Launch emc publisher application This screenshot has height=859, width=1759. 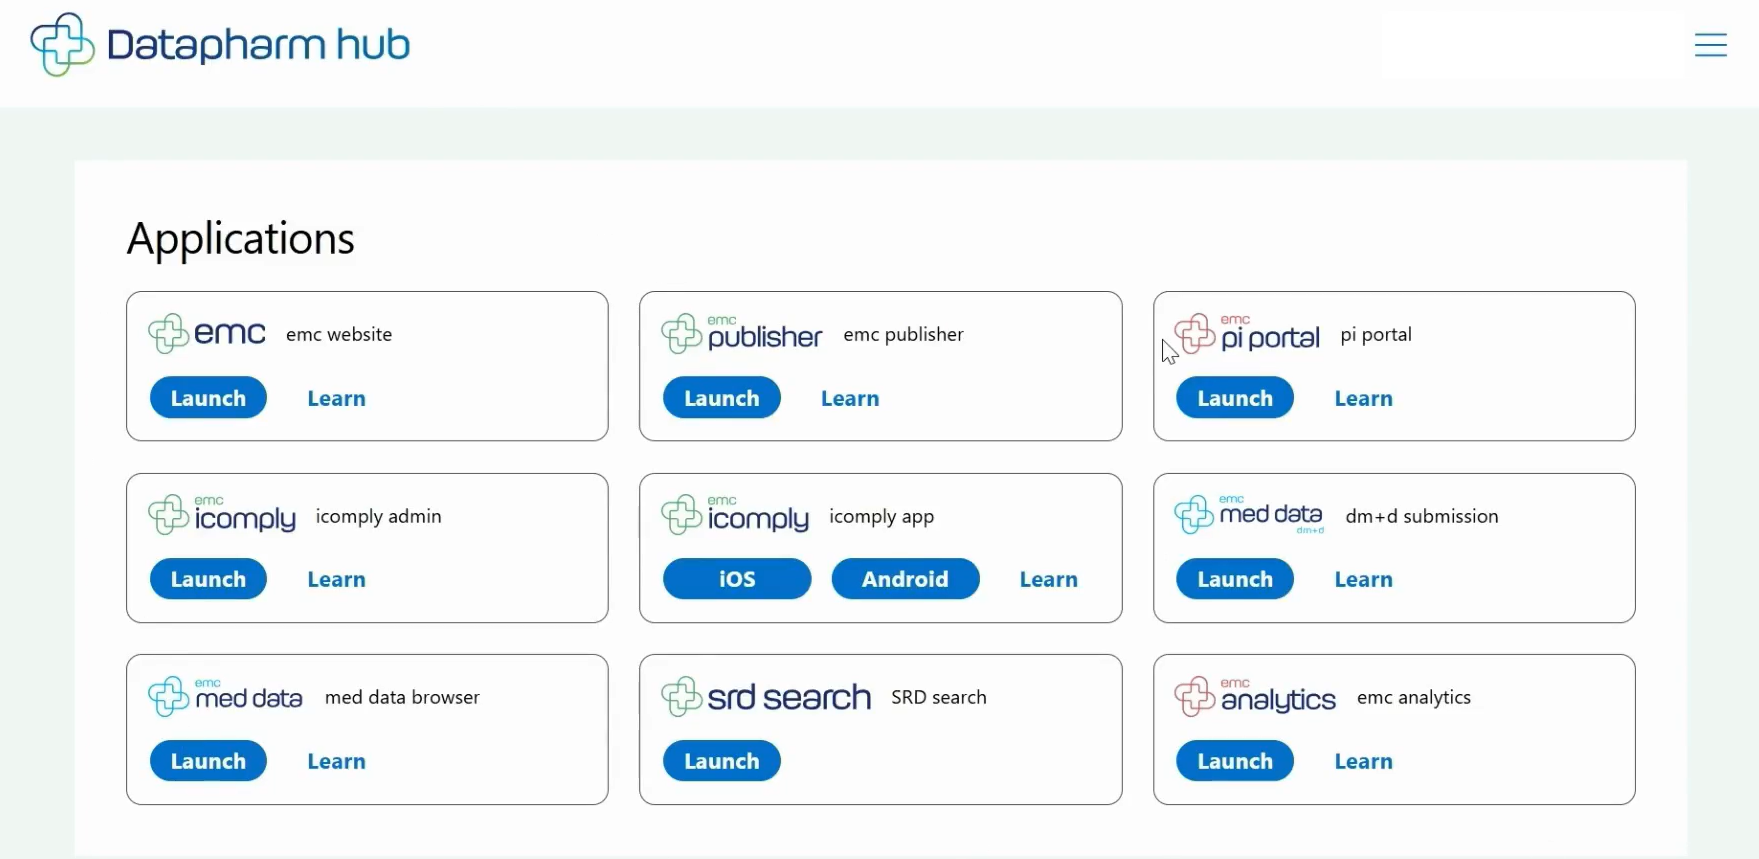721,398
